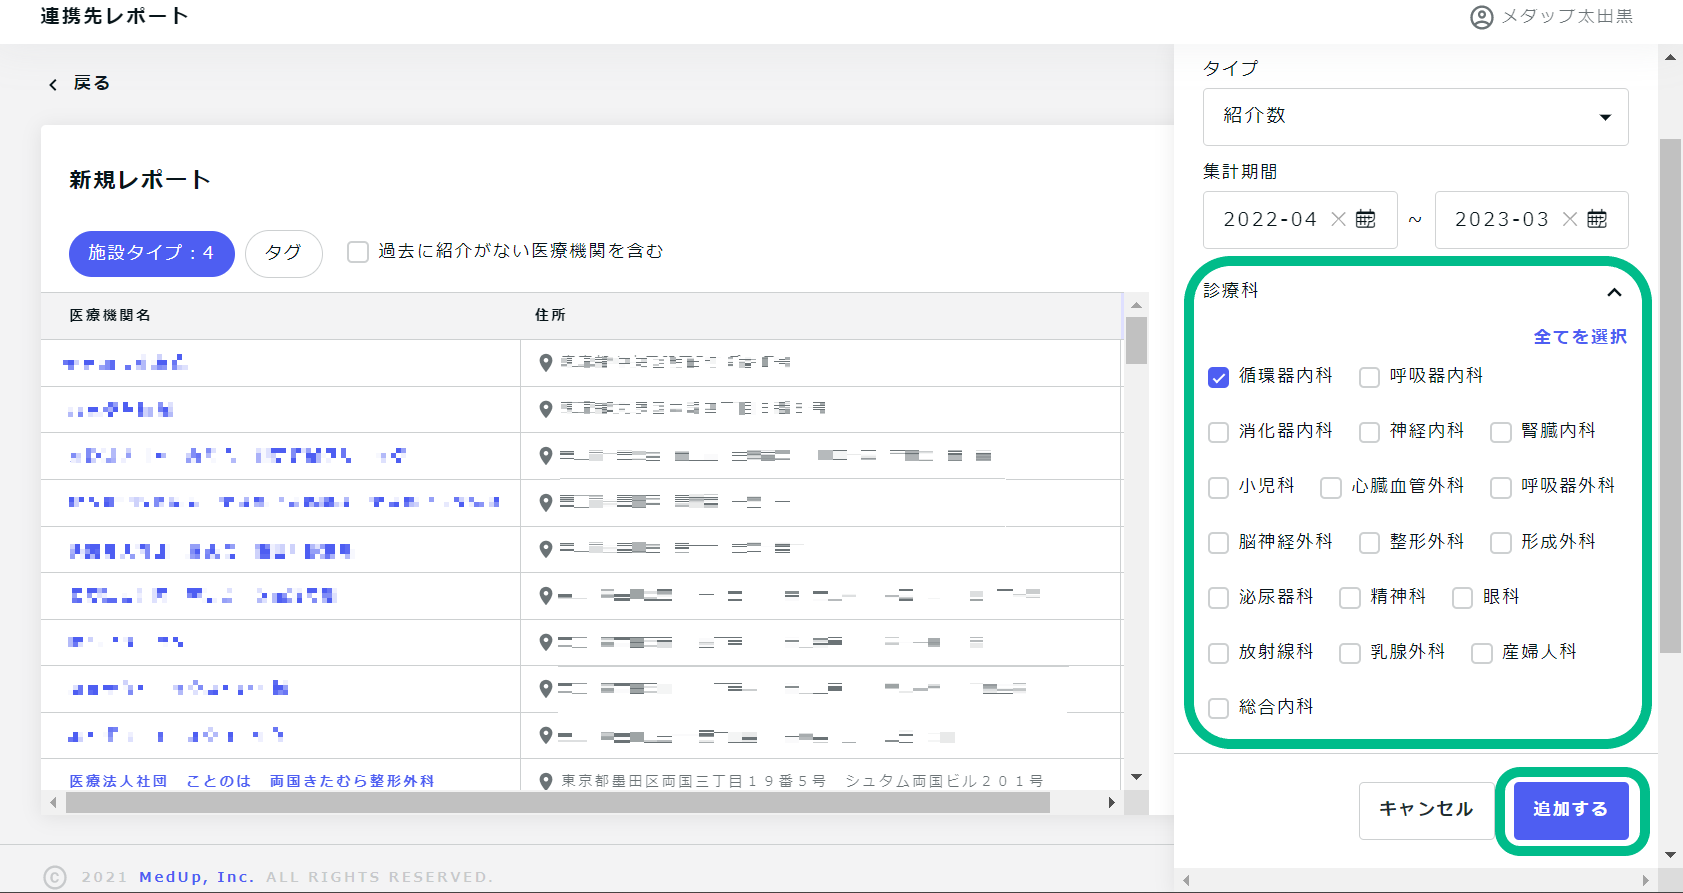The height and width of the screenshot is (893, 1683).
Task: Enable 過去に紹介がない医療機関を含む checkbox
Action: click(358, 252)
